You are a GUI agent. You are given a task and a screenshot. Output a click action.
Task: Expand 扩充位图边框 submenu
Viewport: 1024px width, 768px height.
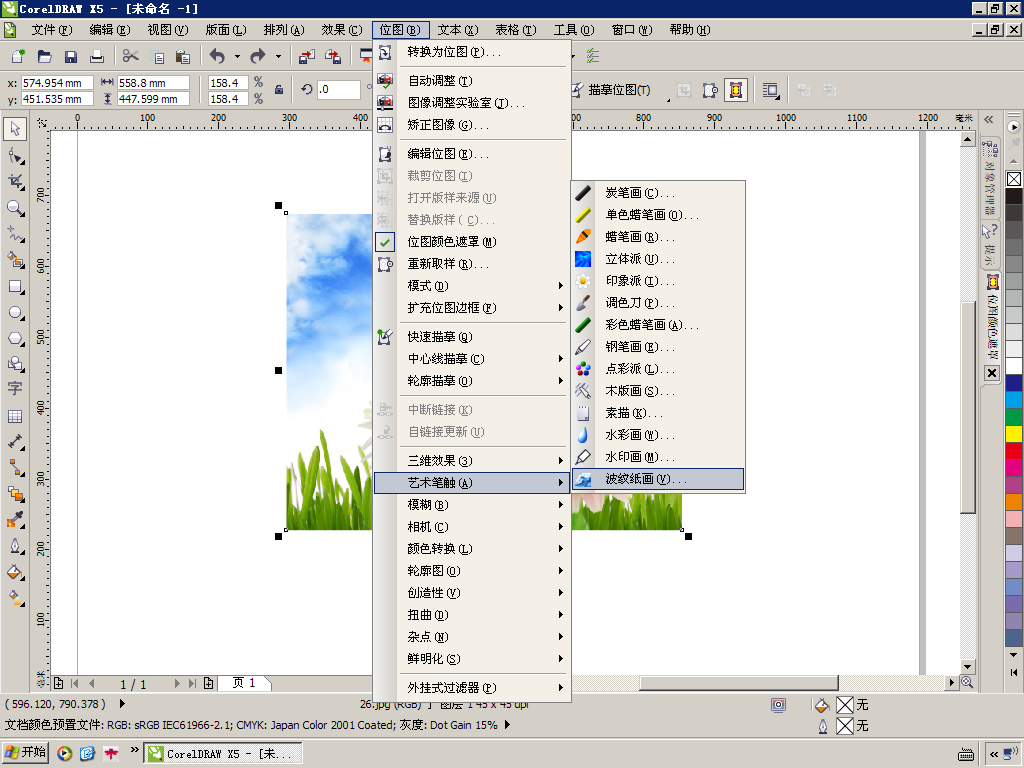point(471,308)
